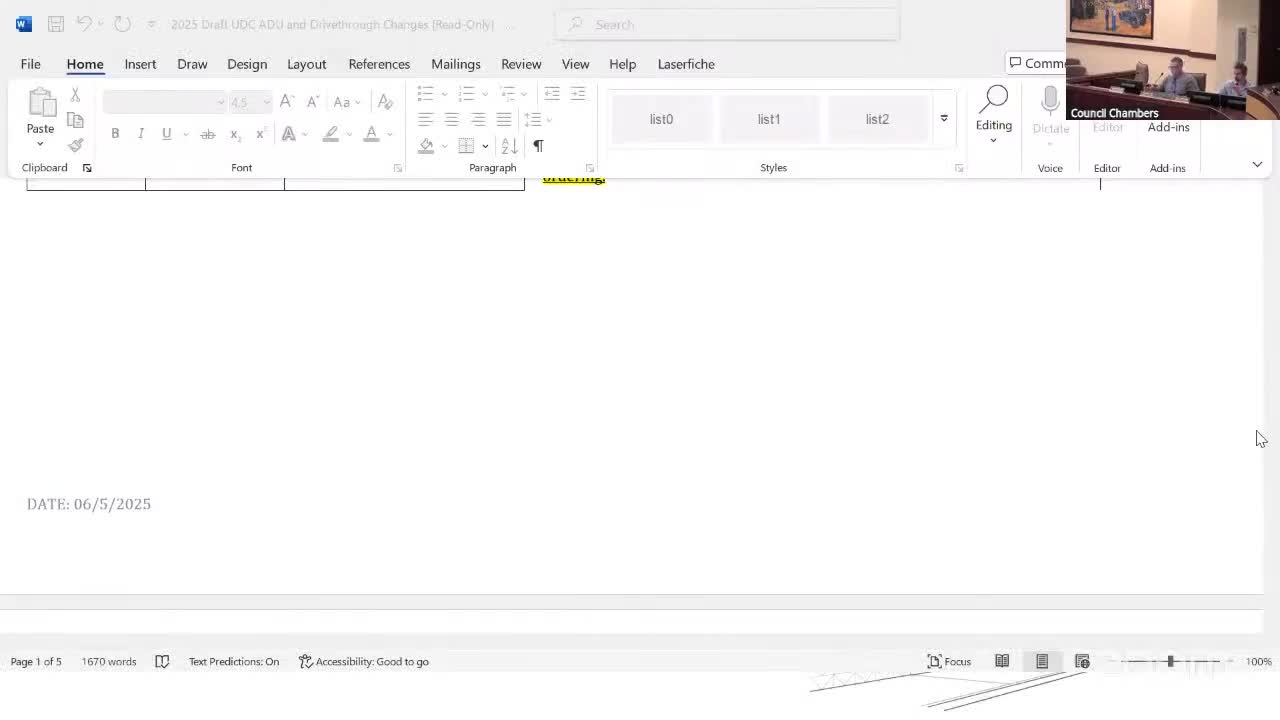Screen dimensions: 1280x720
Task: Toggle Bold formatting
Action: point(115,134)
